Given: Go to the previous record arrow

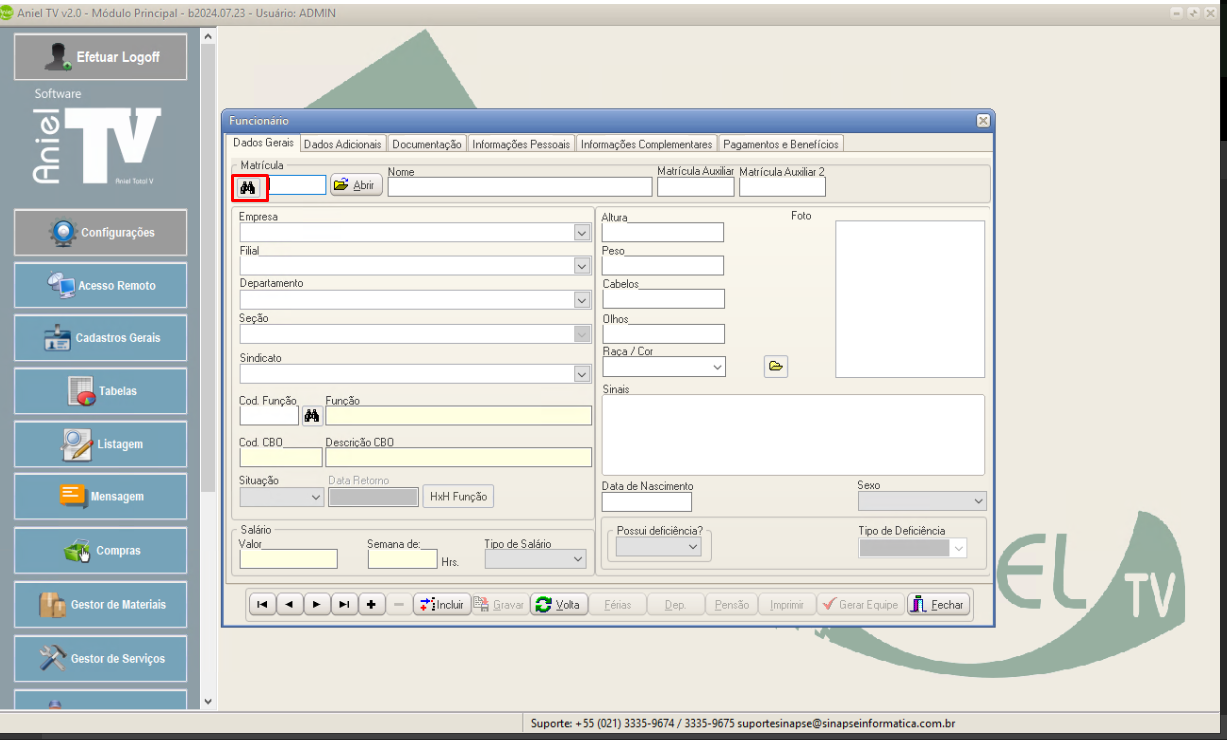Looking at the screenshot, I should coord(289,605).
